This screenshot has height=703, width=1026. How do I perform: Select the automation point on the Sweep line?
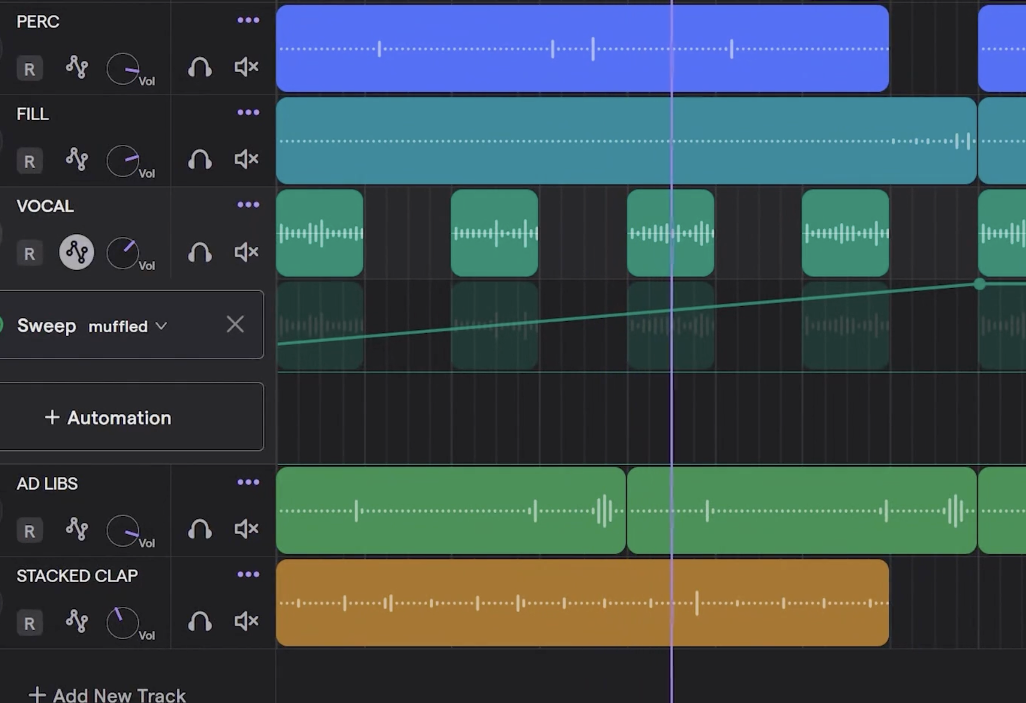[x=979, y=283]
